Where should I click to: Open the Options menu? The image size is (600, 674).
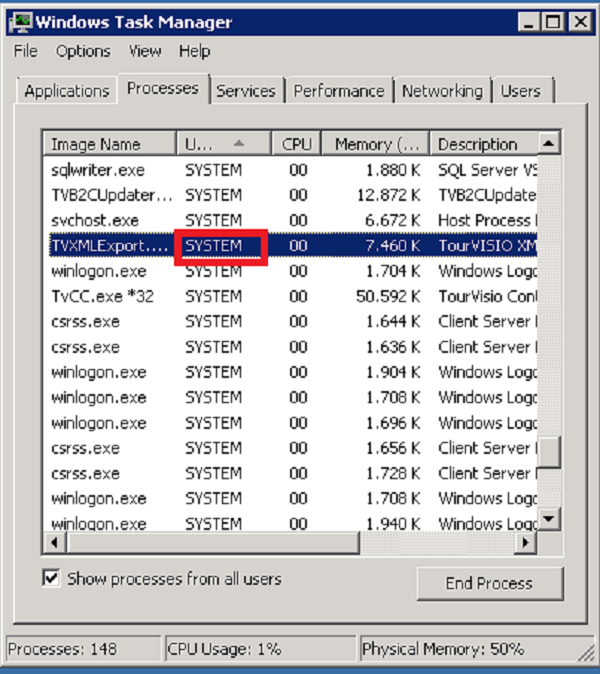[83, 51]
